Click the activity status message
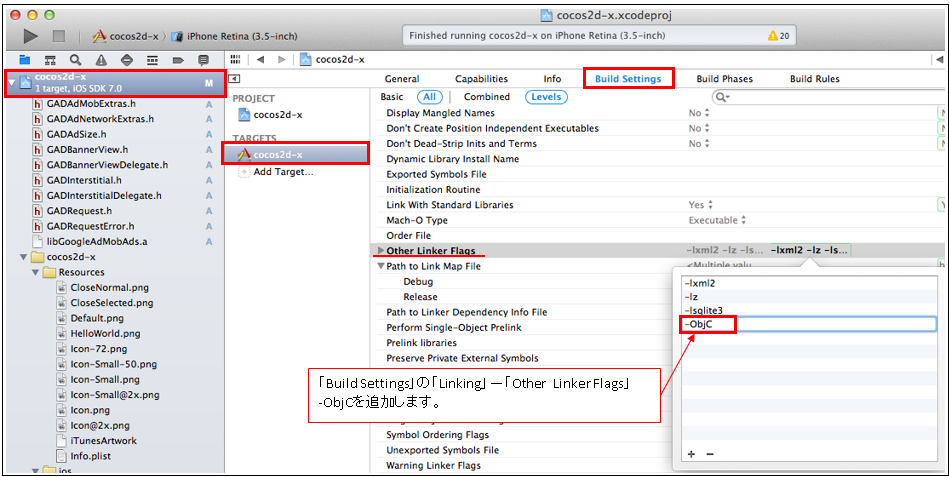The image size is (949, 477). tap(537, 36)
